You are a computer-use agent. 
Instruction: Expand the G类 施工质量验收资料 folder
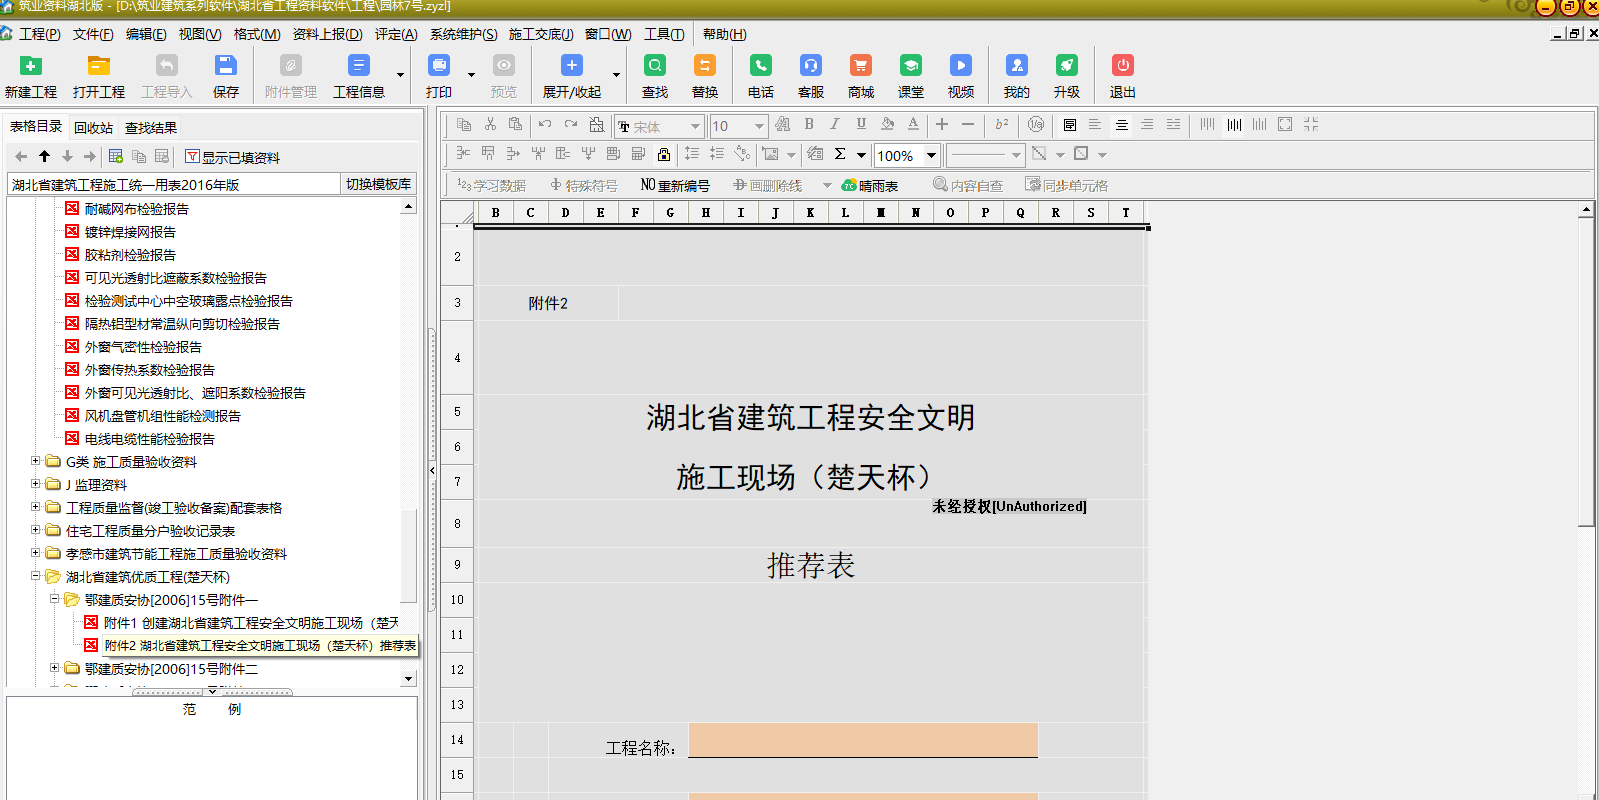36,461
